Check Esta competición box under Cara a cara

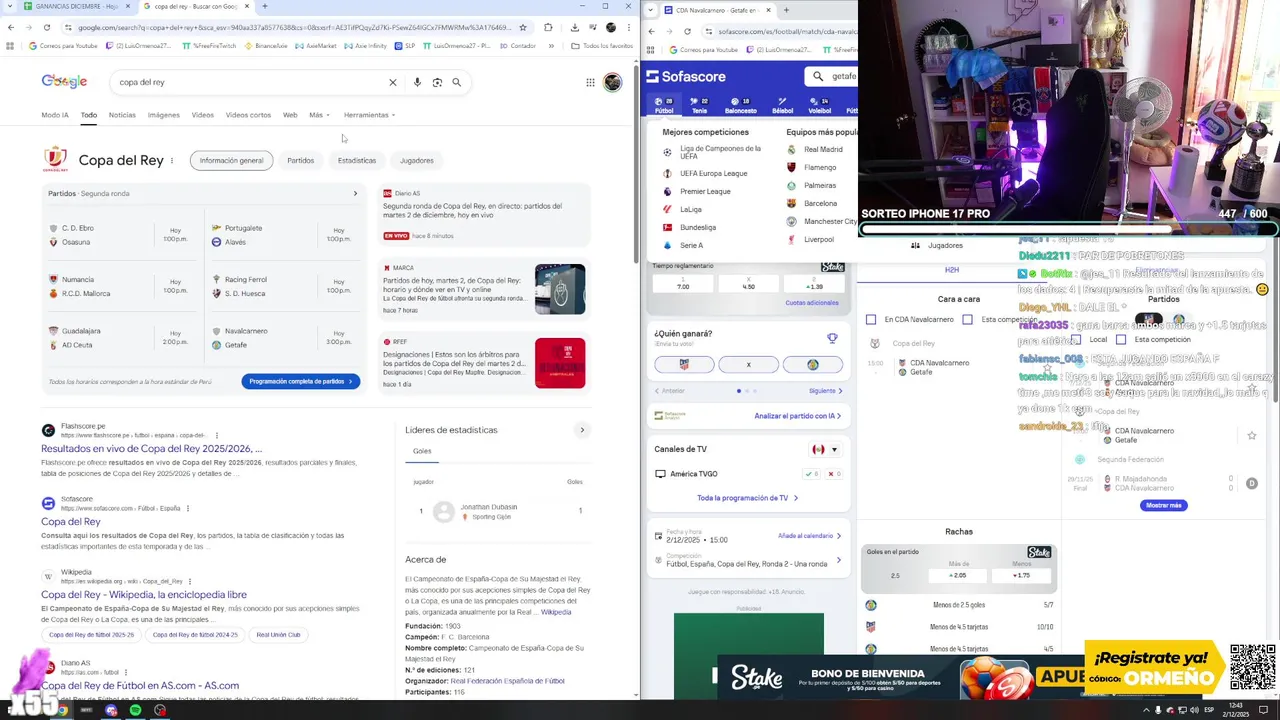point(967,319)
